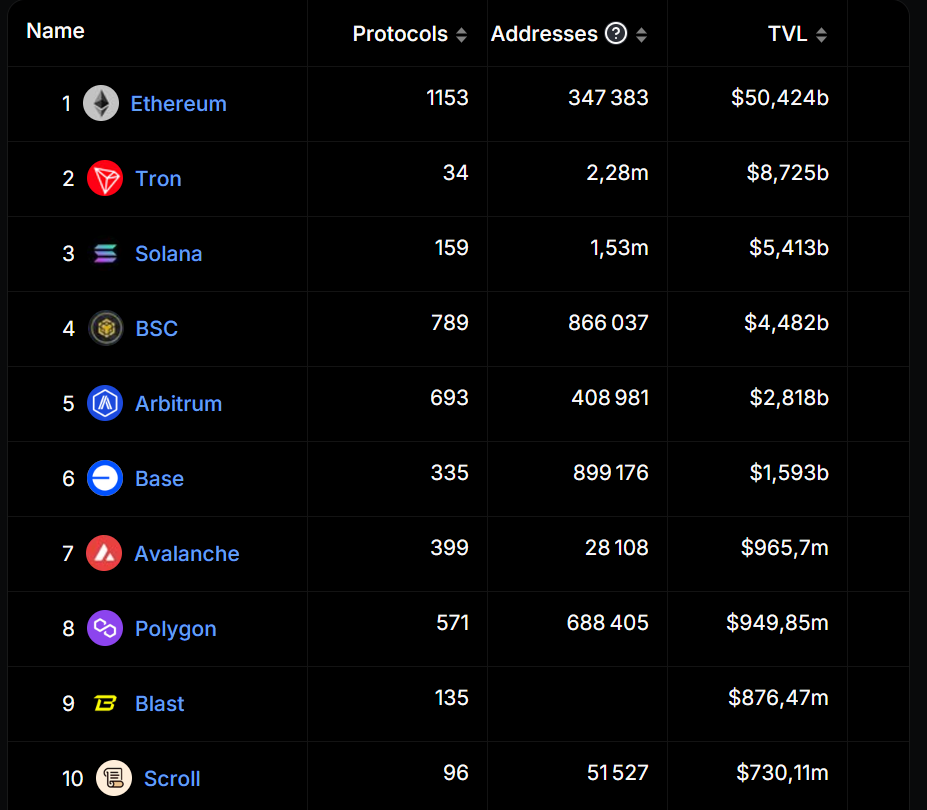Viewport: 927px width, 810px height.
Task: Click the Polygon chain logo
Action: tap(106, 628)
